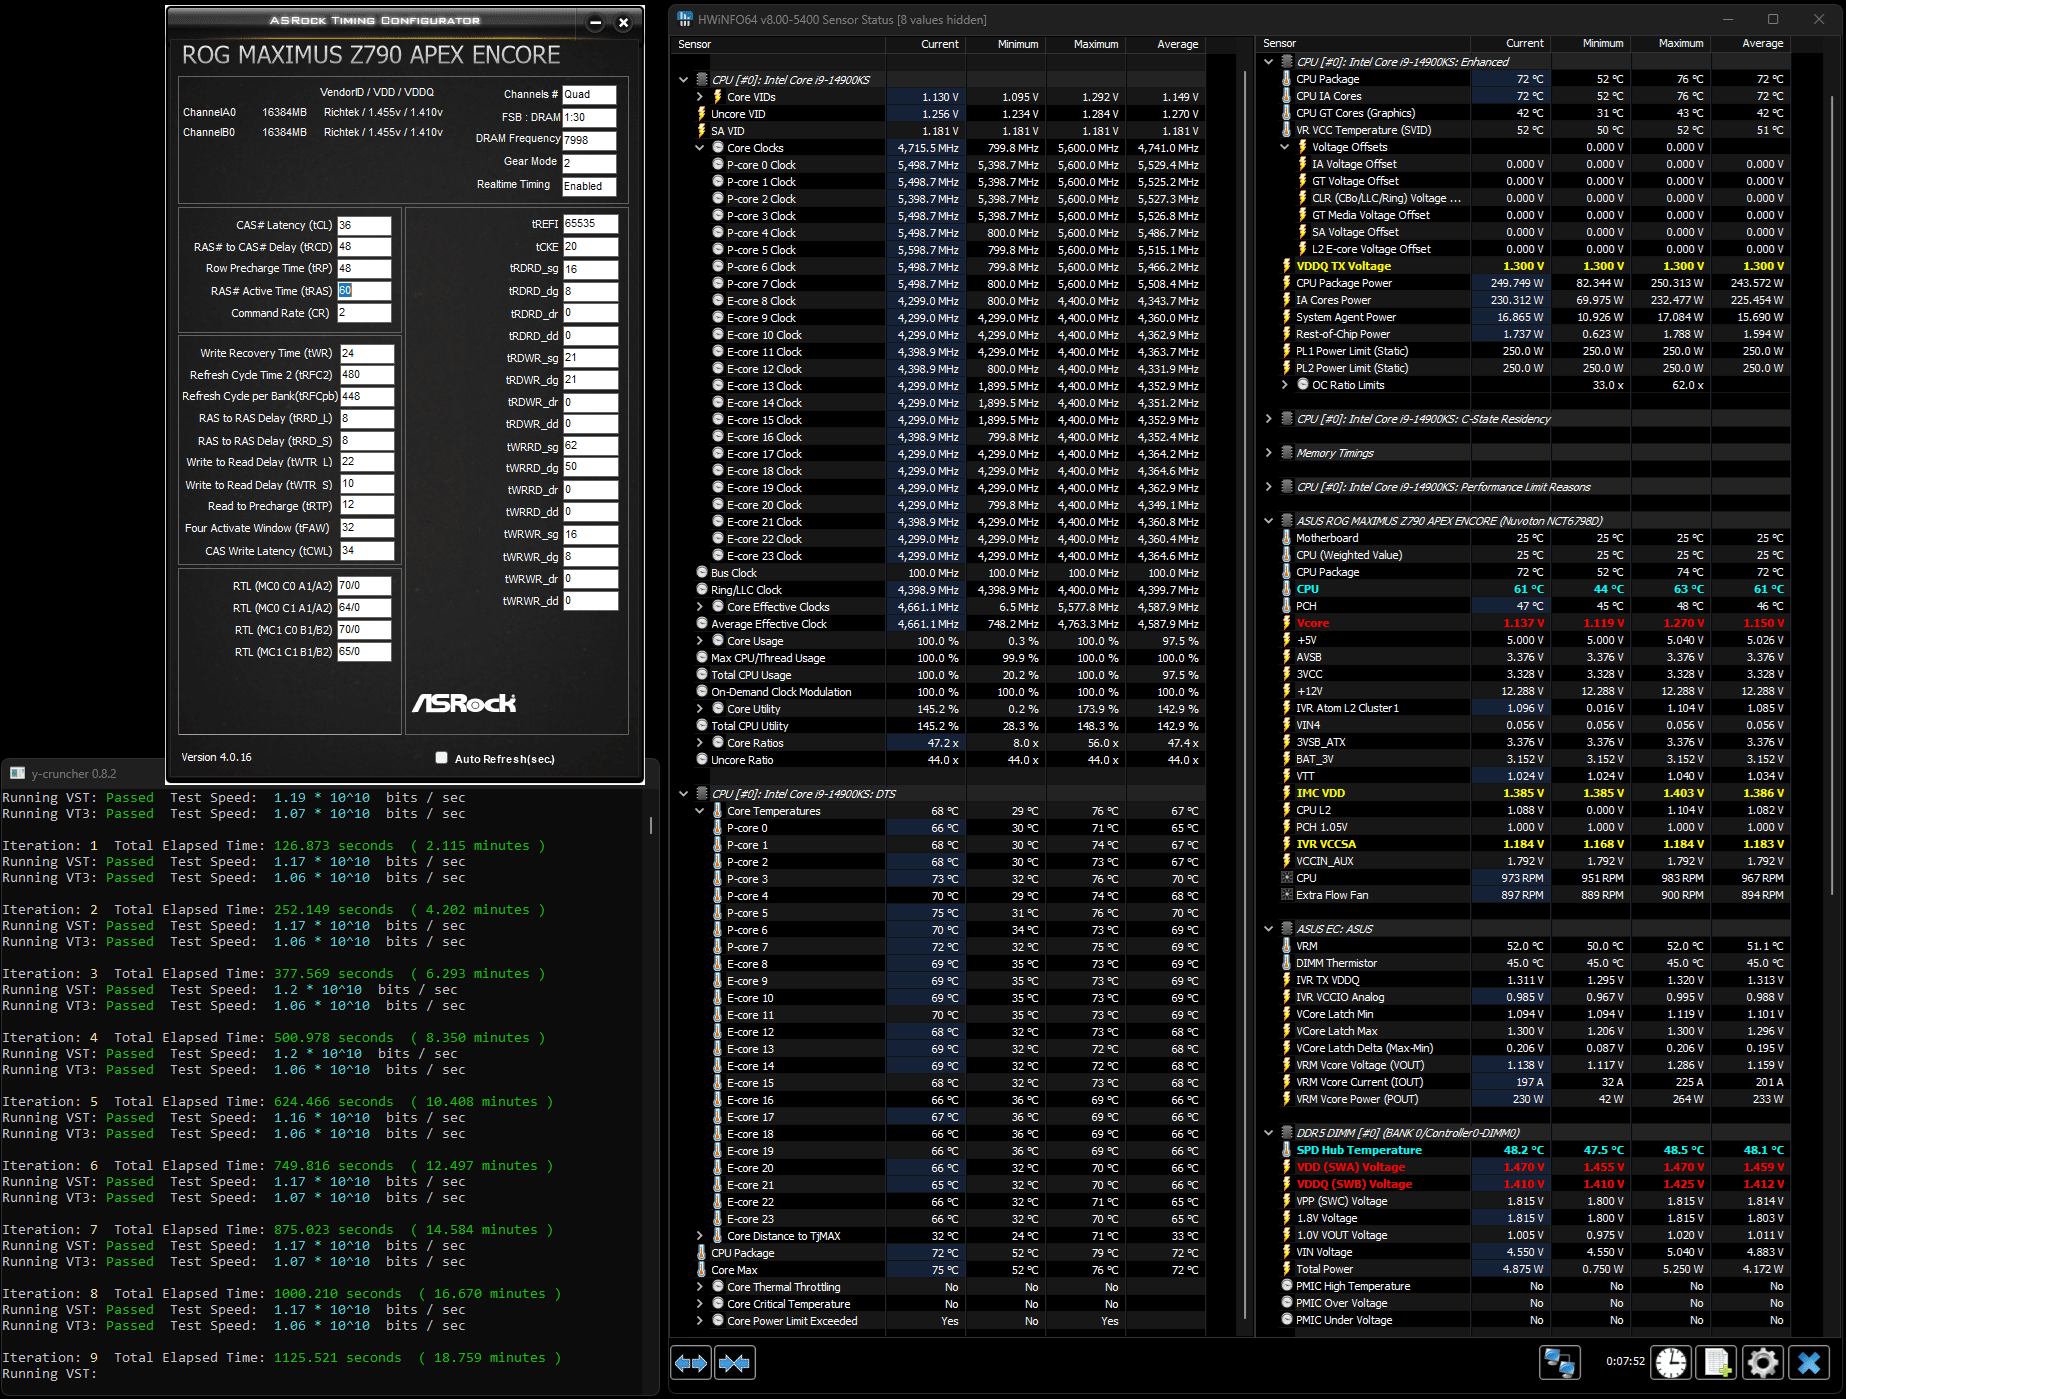Viewport: 2064px width, 1399px height.
Task: Click the HWiNFO64 title bar app icon
Action: pyautogui.click(x=685, y=19)
